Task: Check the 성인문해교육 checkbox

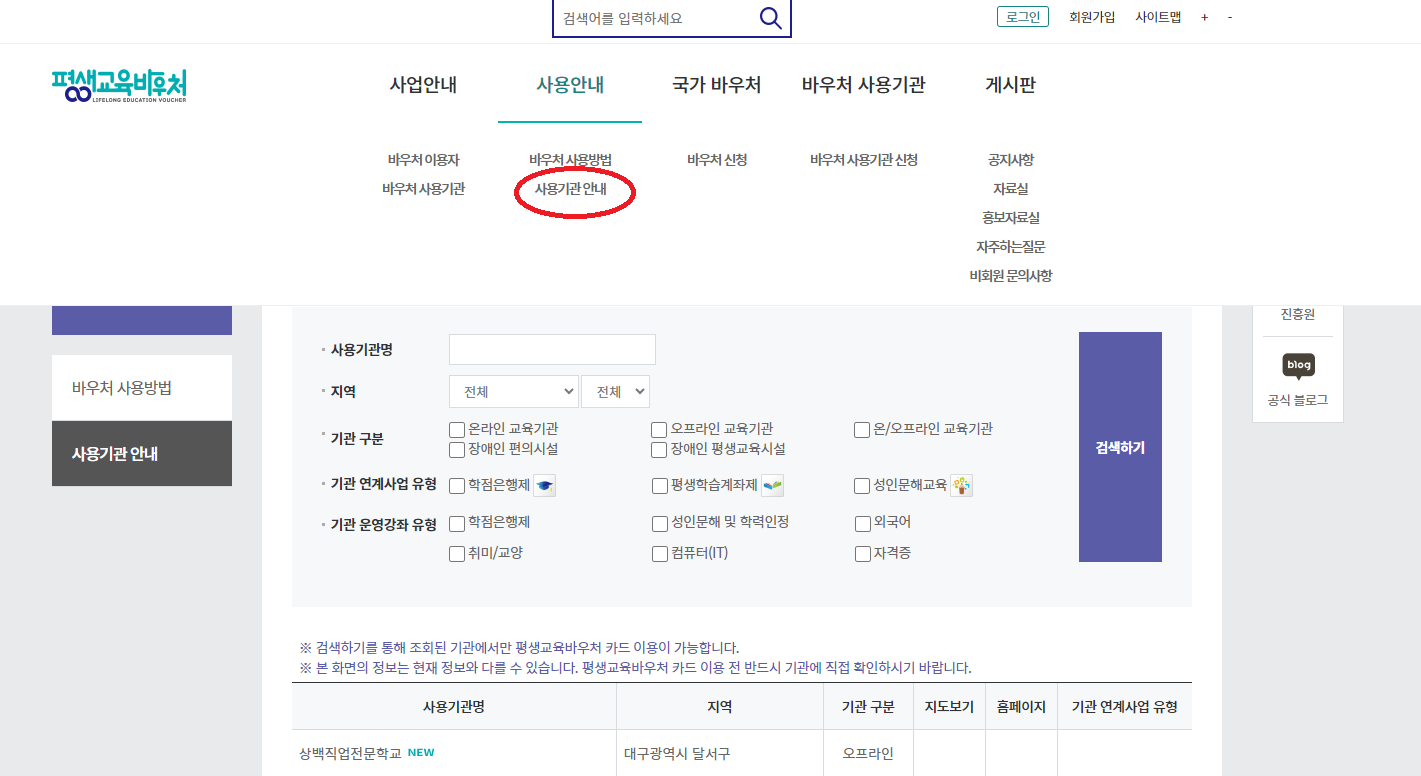Action: pos(862,486)
